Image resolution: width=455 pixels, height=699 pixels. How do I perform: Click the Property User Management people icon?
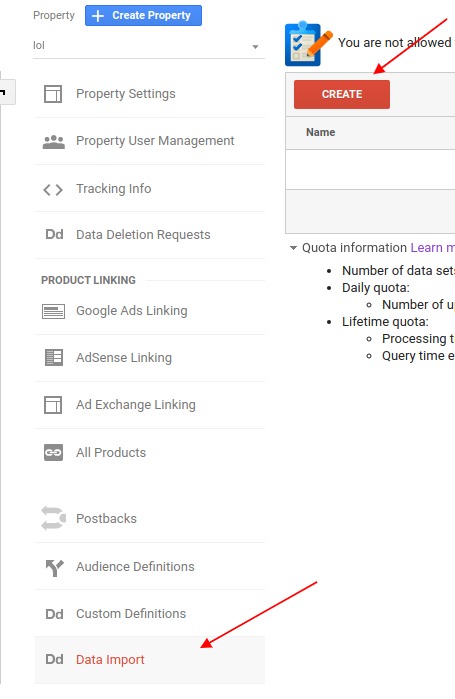pyautogui.click(x=53, y=141)
